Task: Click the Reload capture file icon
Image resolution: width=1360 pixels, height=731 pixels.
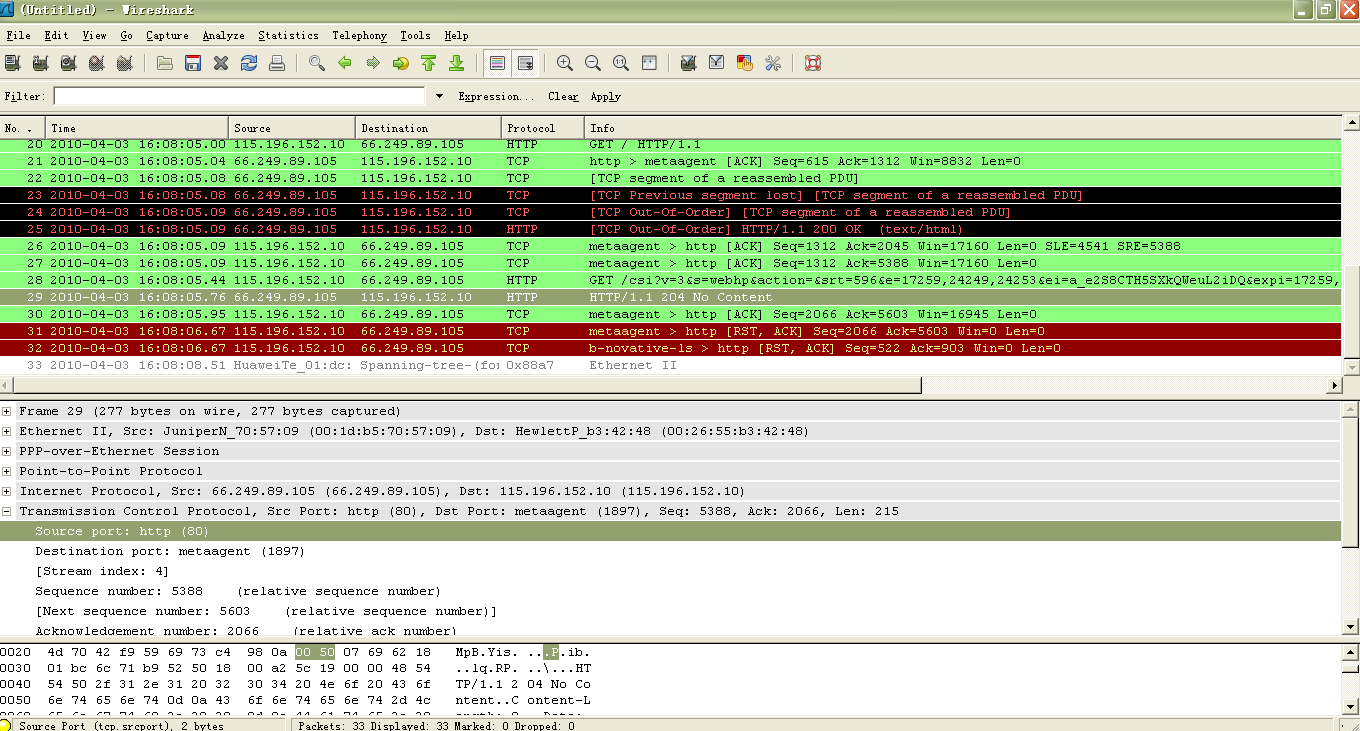Action: point(249,63)
